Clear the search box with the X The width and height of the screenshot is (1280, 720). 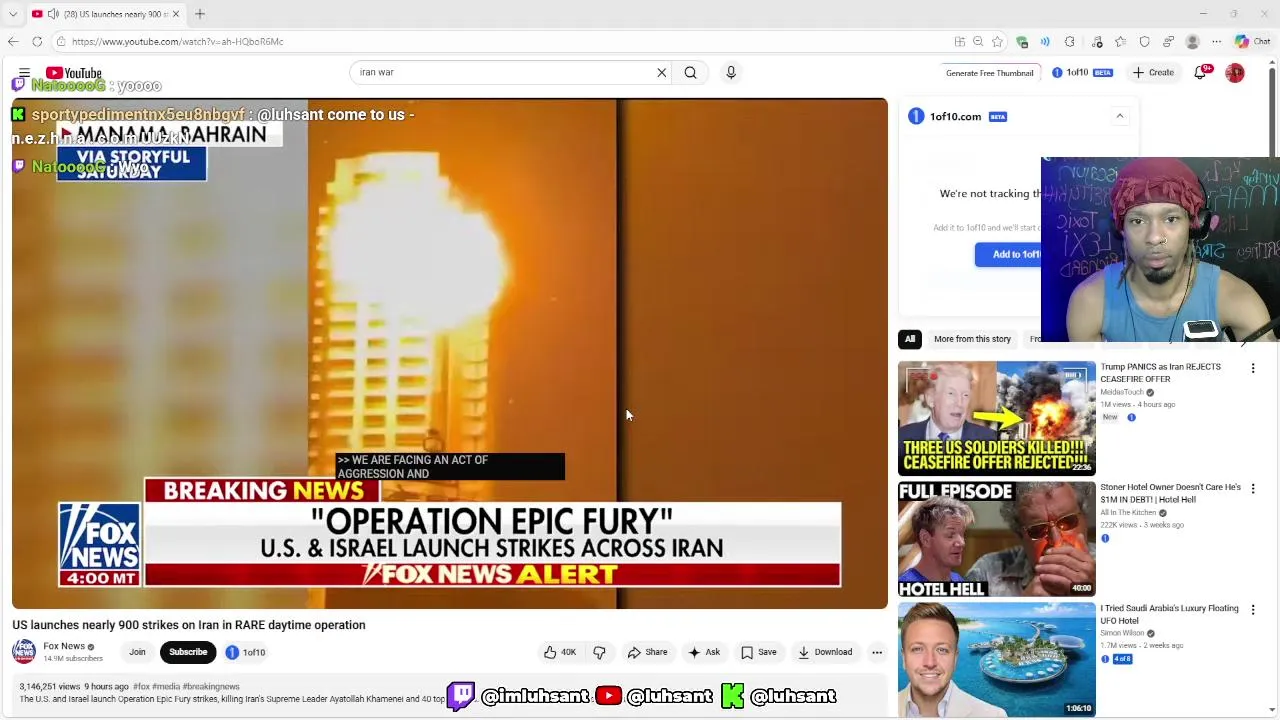pyautogui.click(x=661, y=72)
